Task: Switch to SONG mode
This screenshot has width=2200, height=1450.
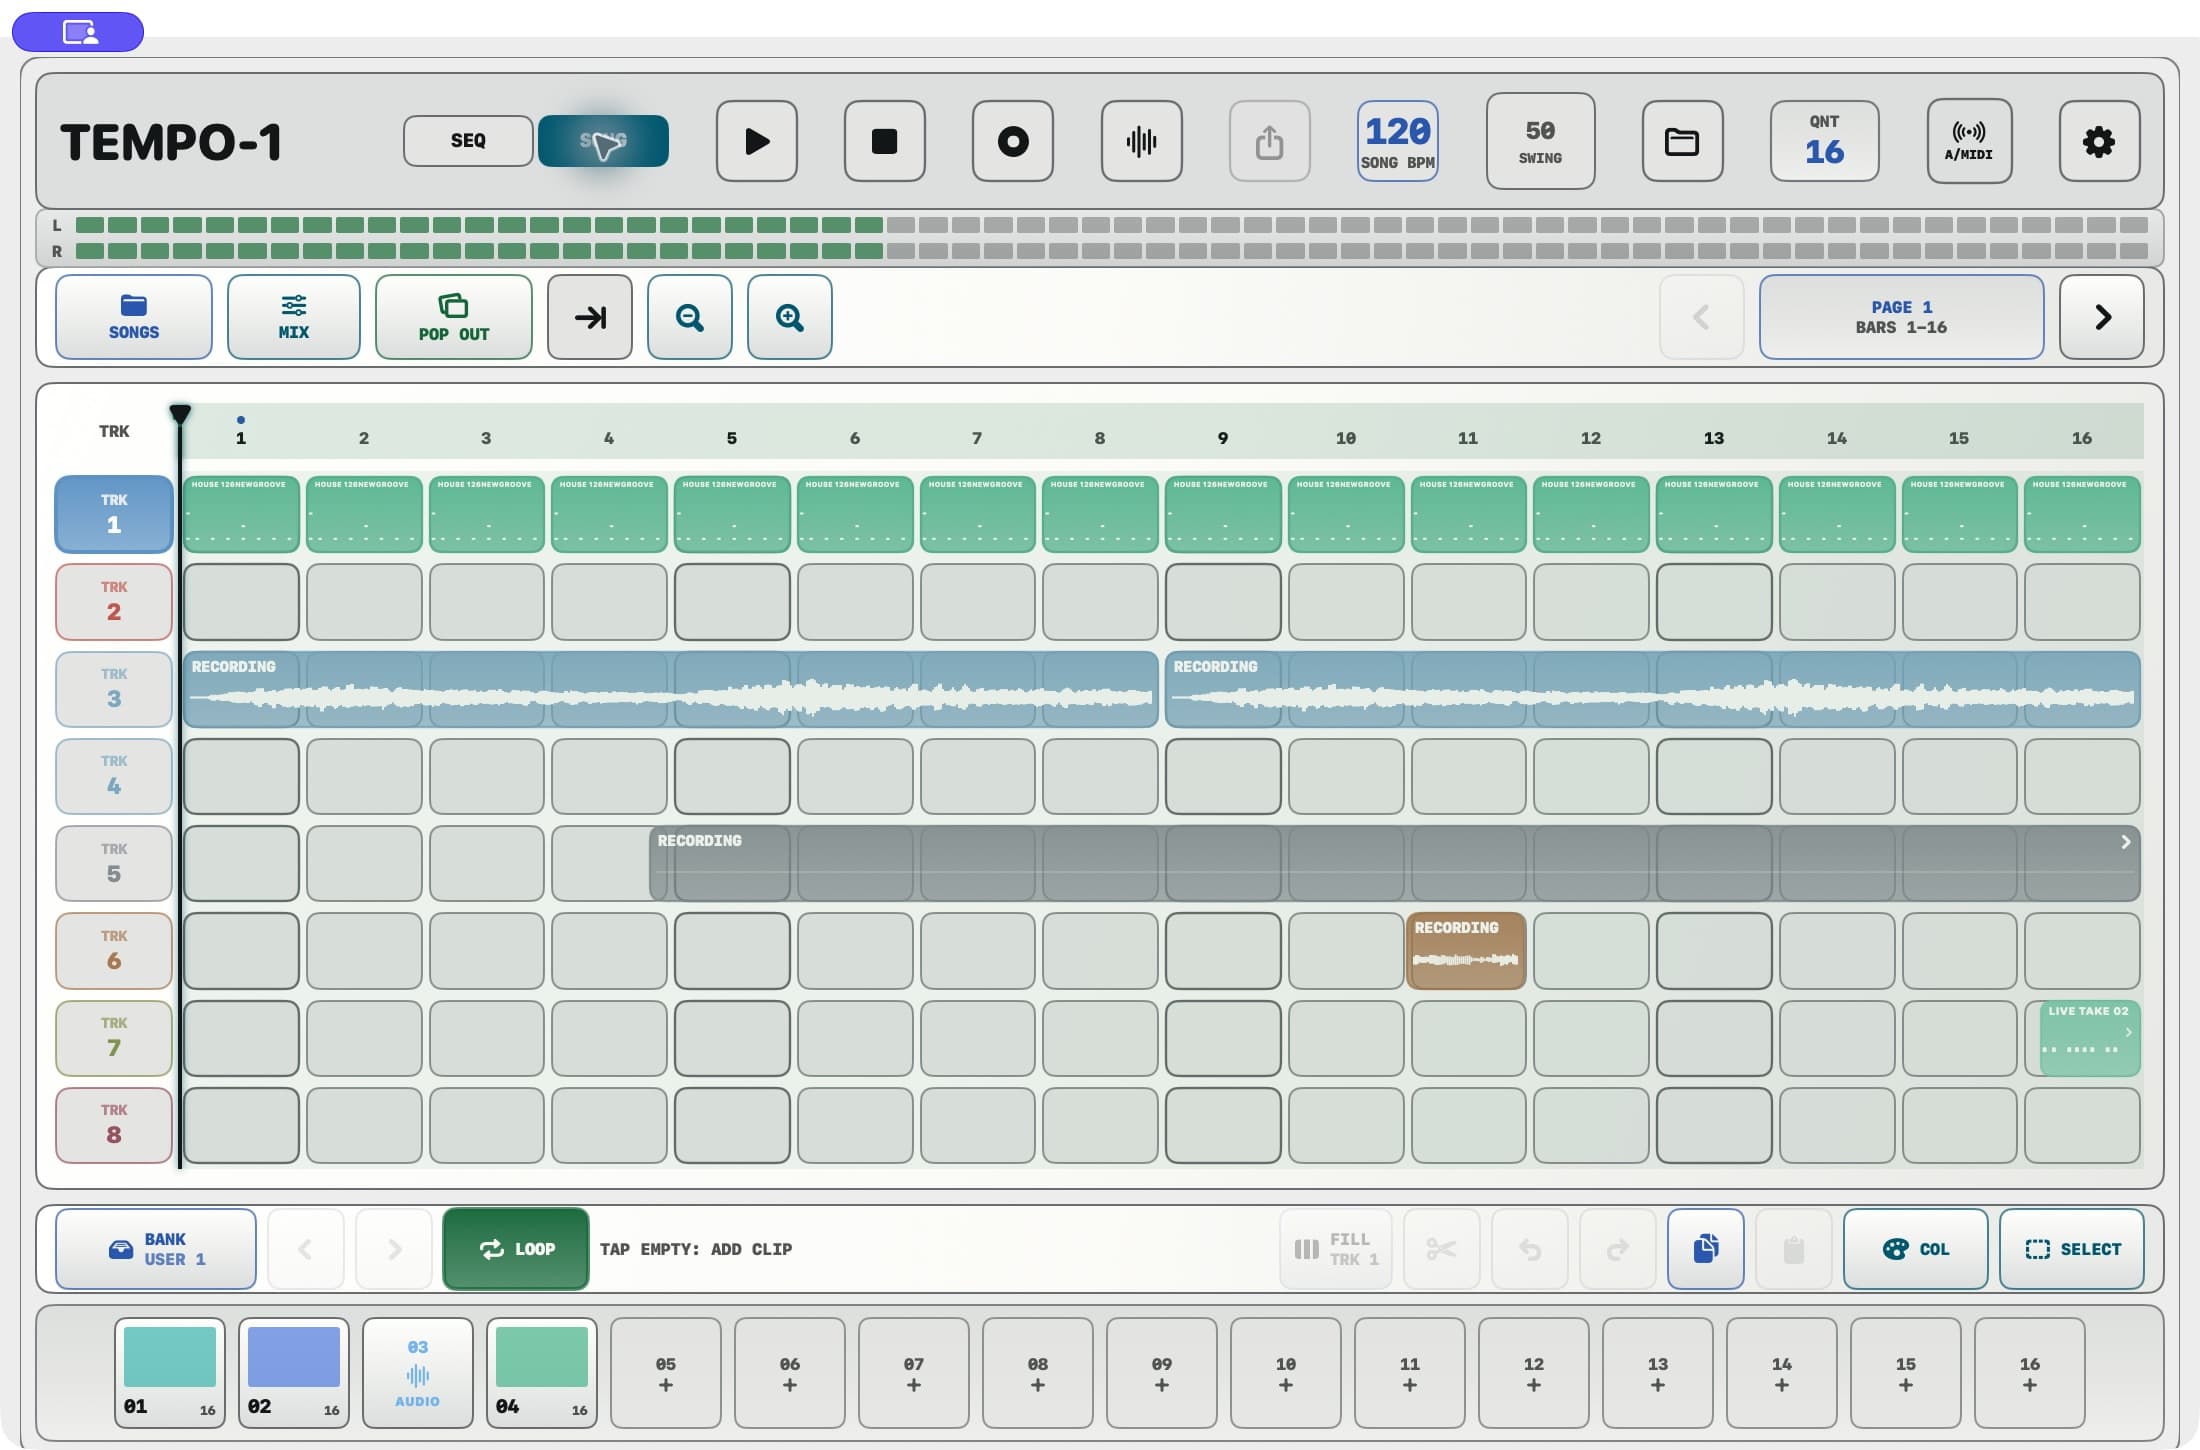Action: (x=603, y=141)
